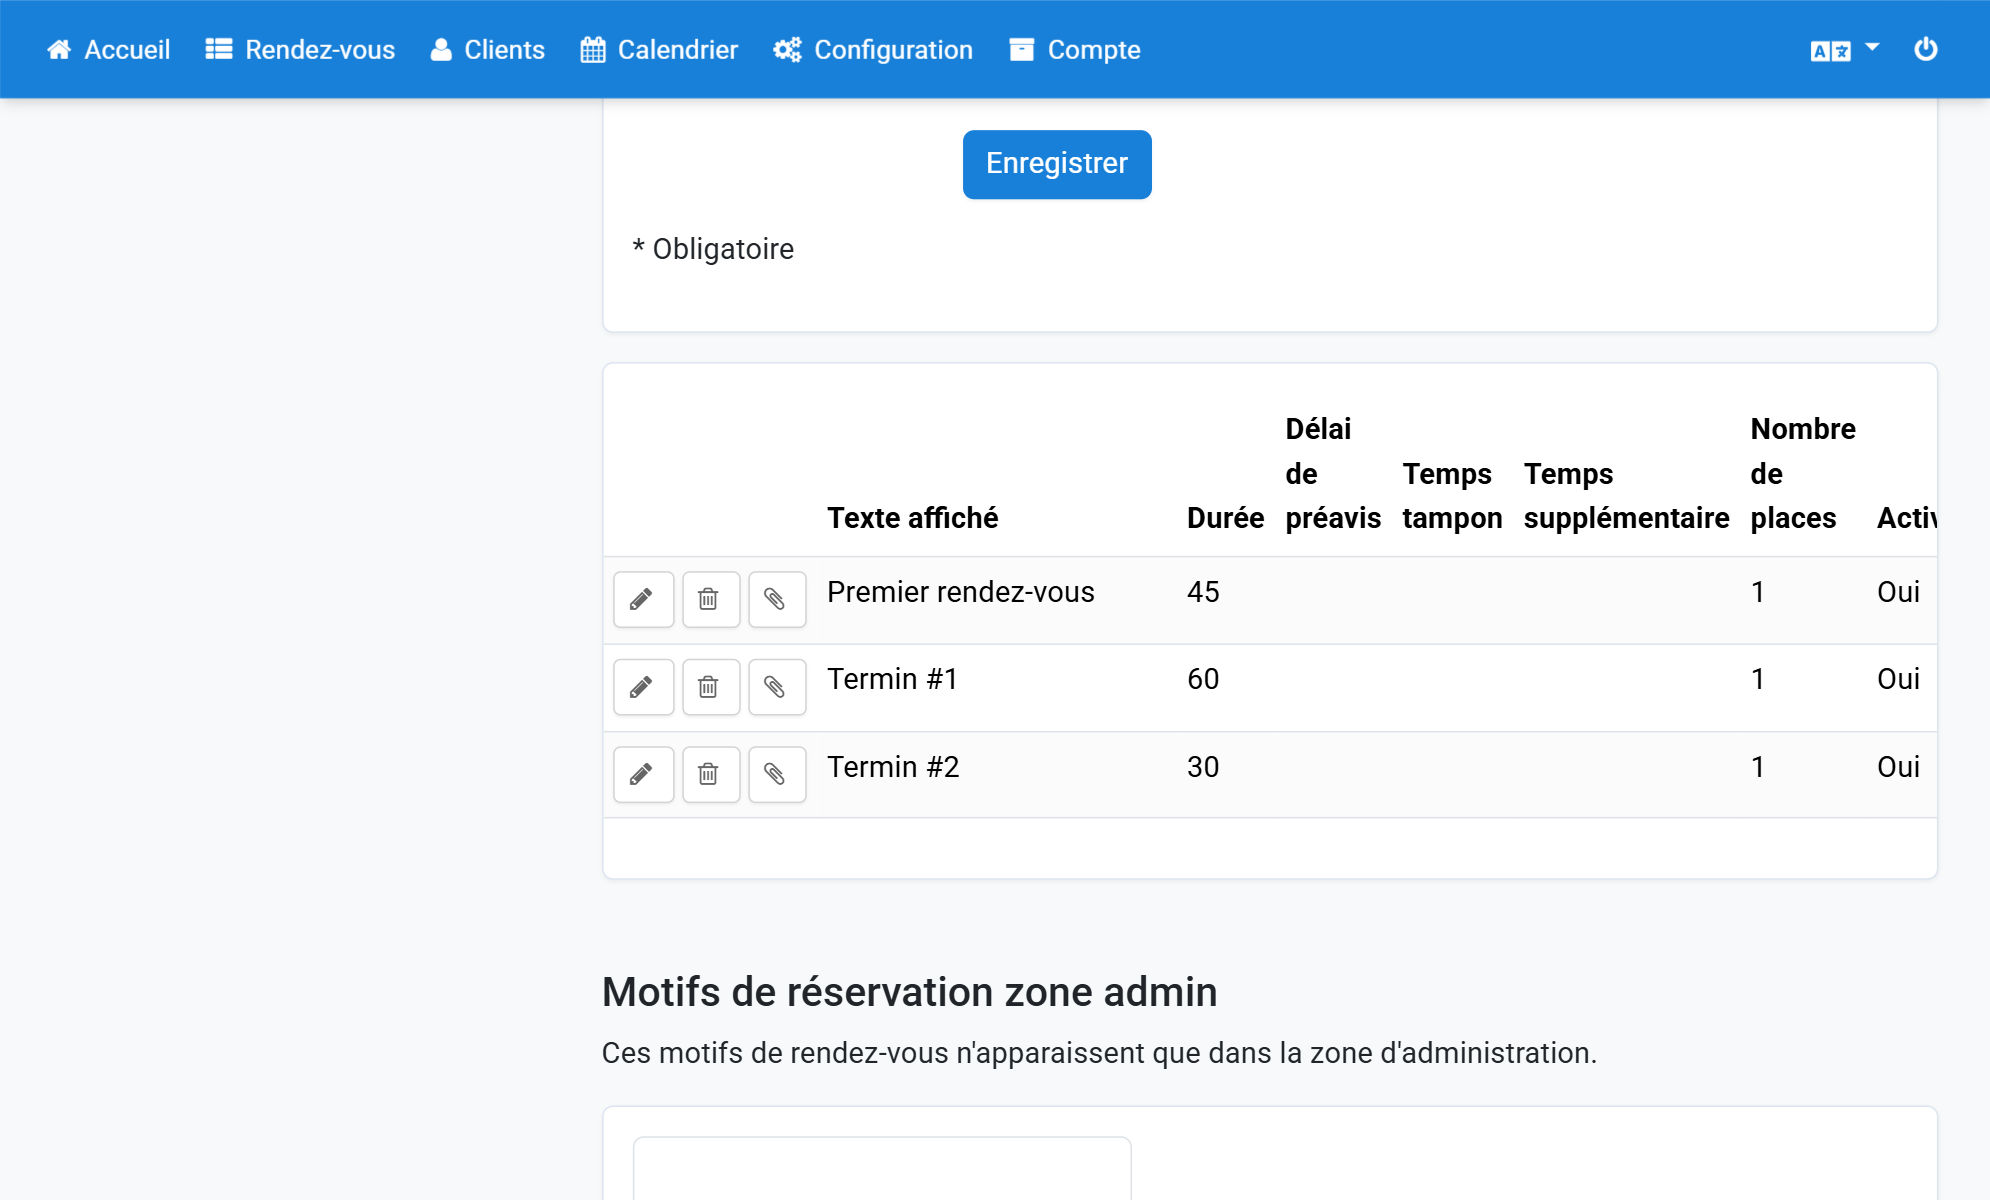
Task: Click the gears icon beside Configuration
Action: click(787, 50)
